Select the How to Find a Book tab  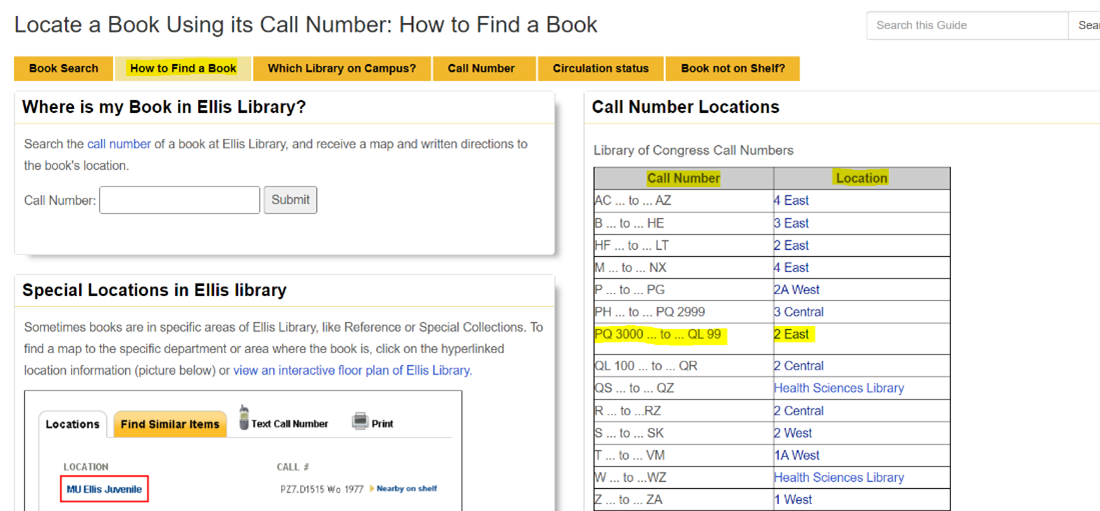tap(183, 68)
